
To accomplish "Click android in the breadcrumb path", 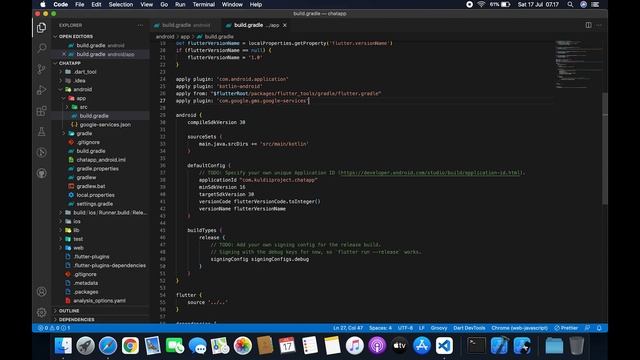I will click(165, 37).
